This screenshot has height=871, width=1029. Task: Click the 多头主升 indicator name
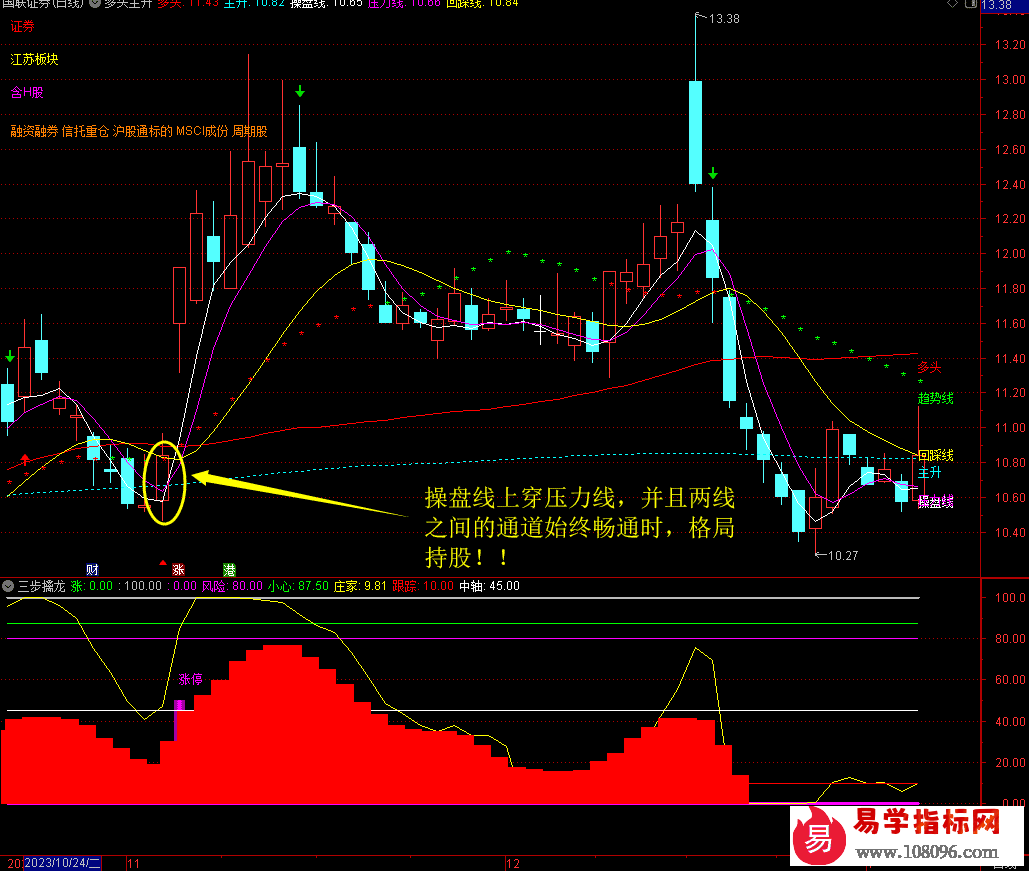coord(128,3)
